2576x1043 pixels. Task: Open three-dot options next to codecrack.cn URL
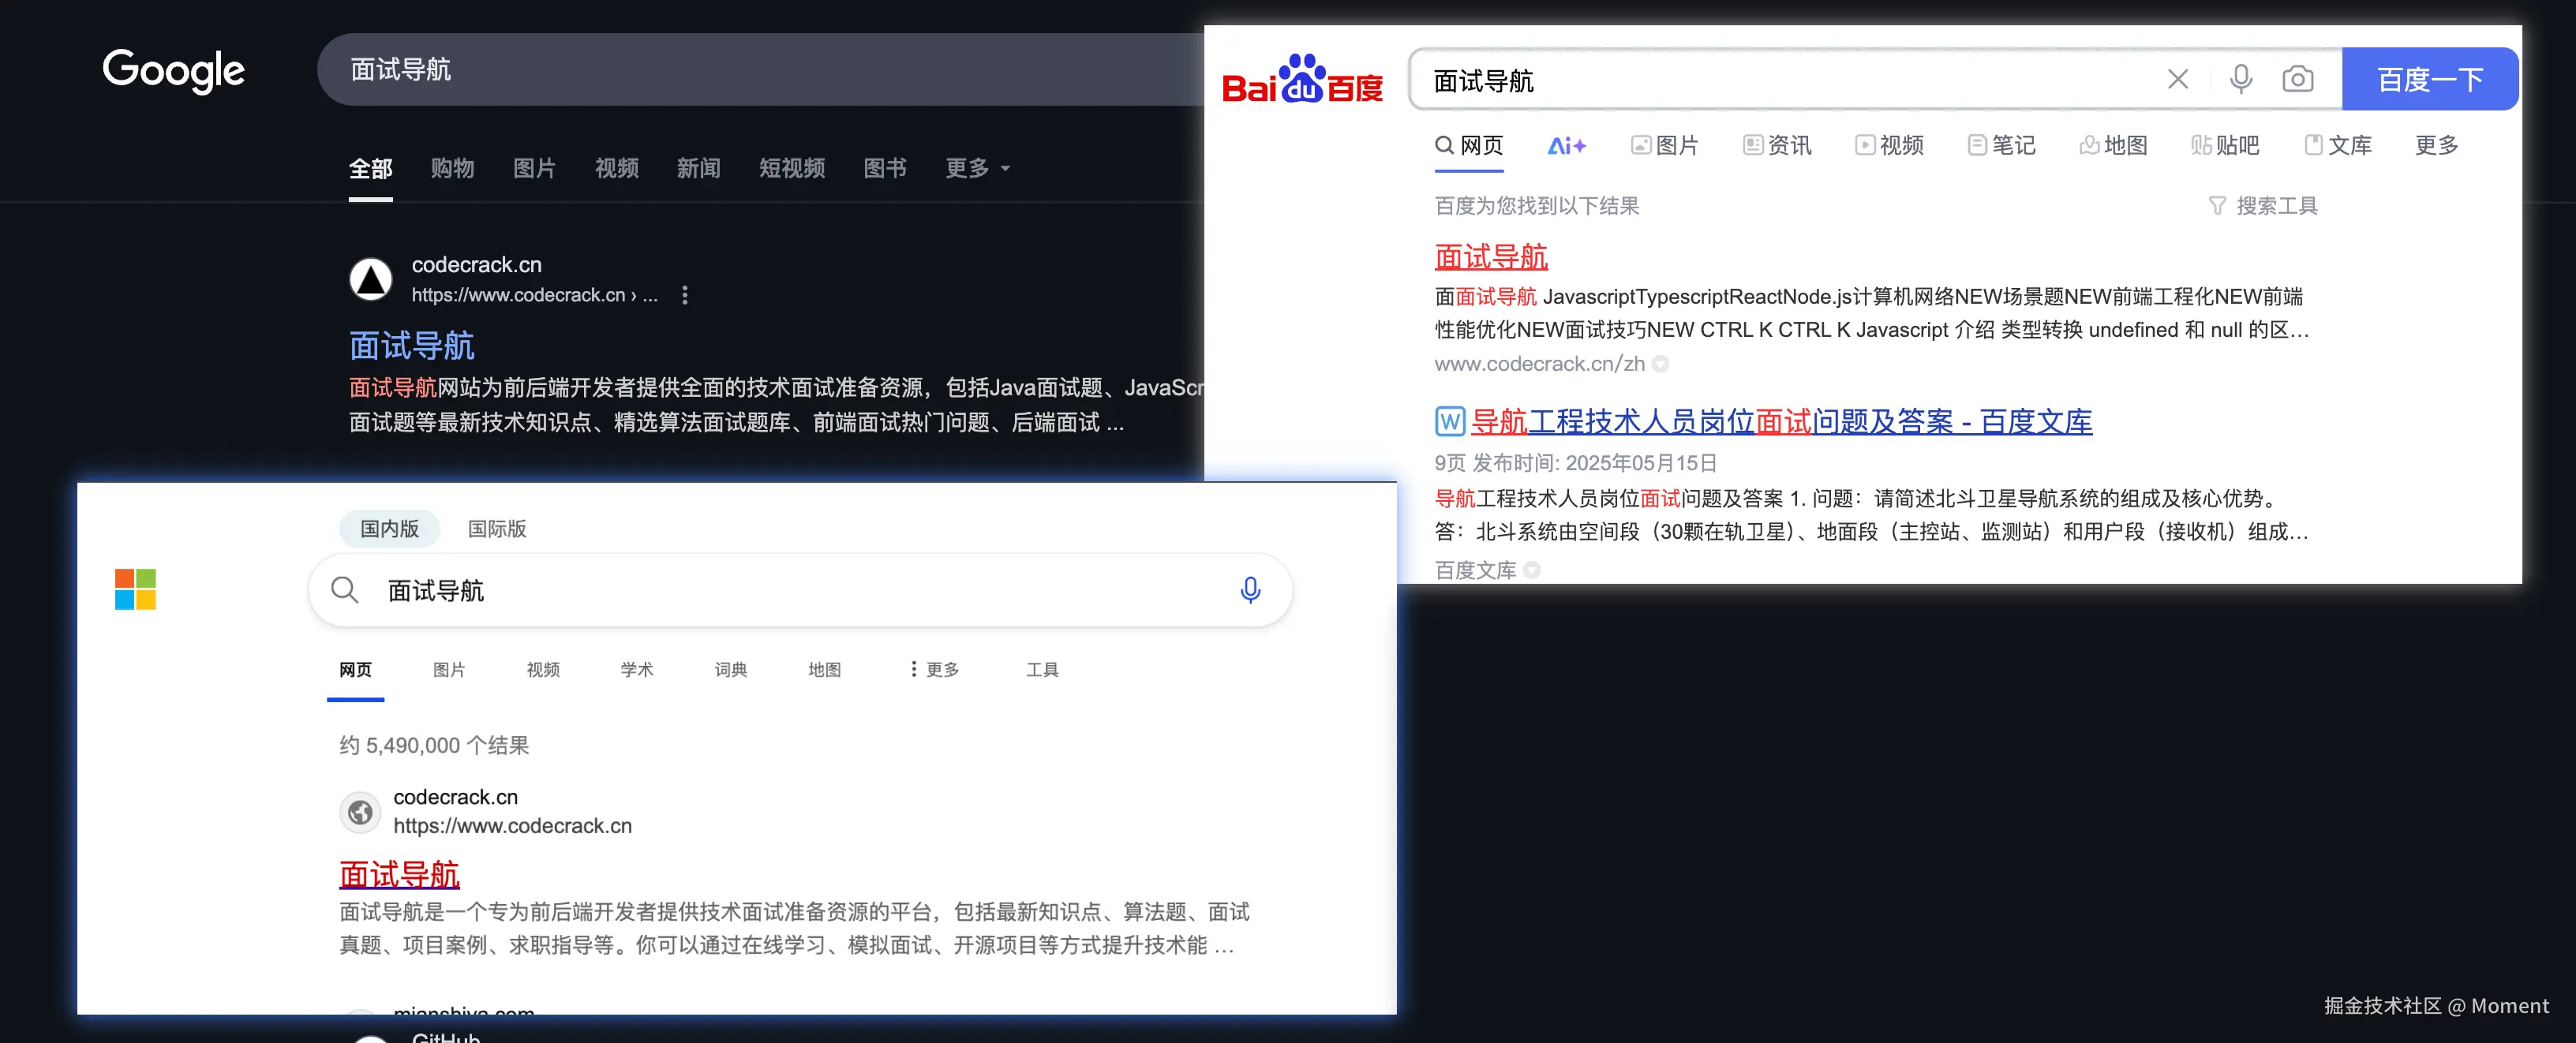click(684, 295)
